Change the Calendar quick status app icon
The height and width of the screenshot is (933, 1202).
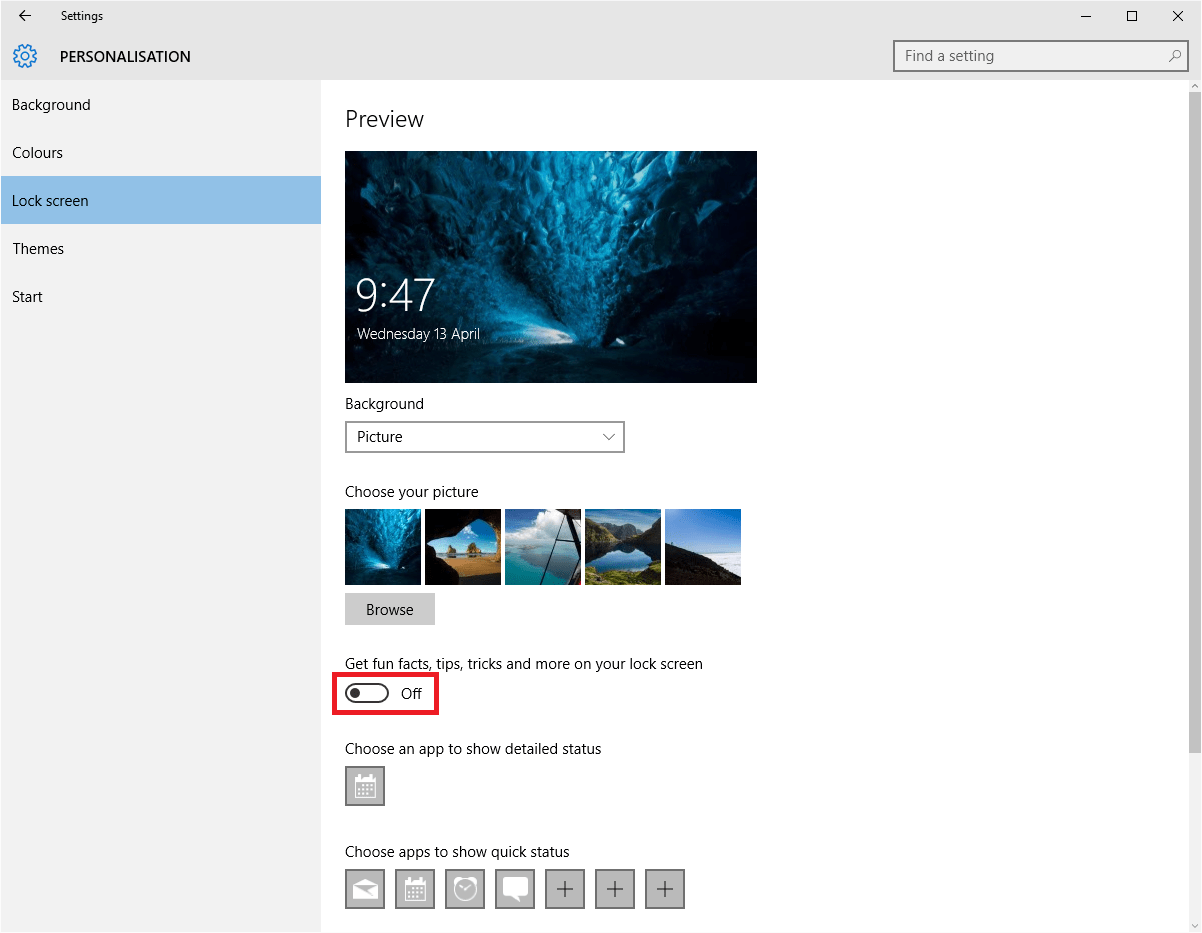415,888
